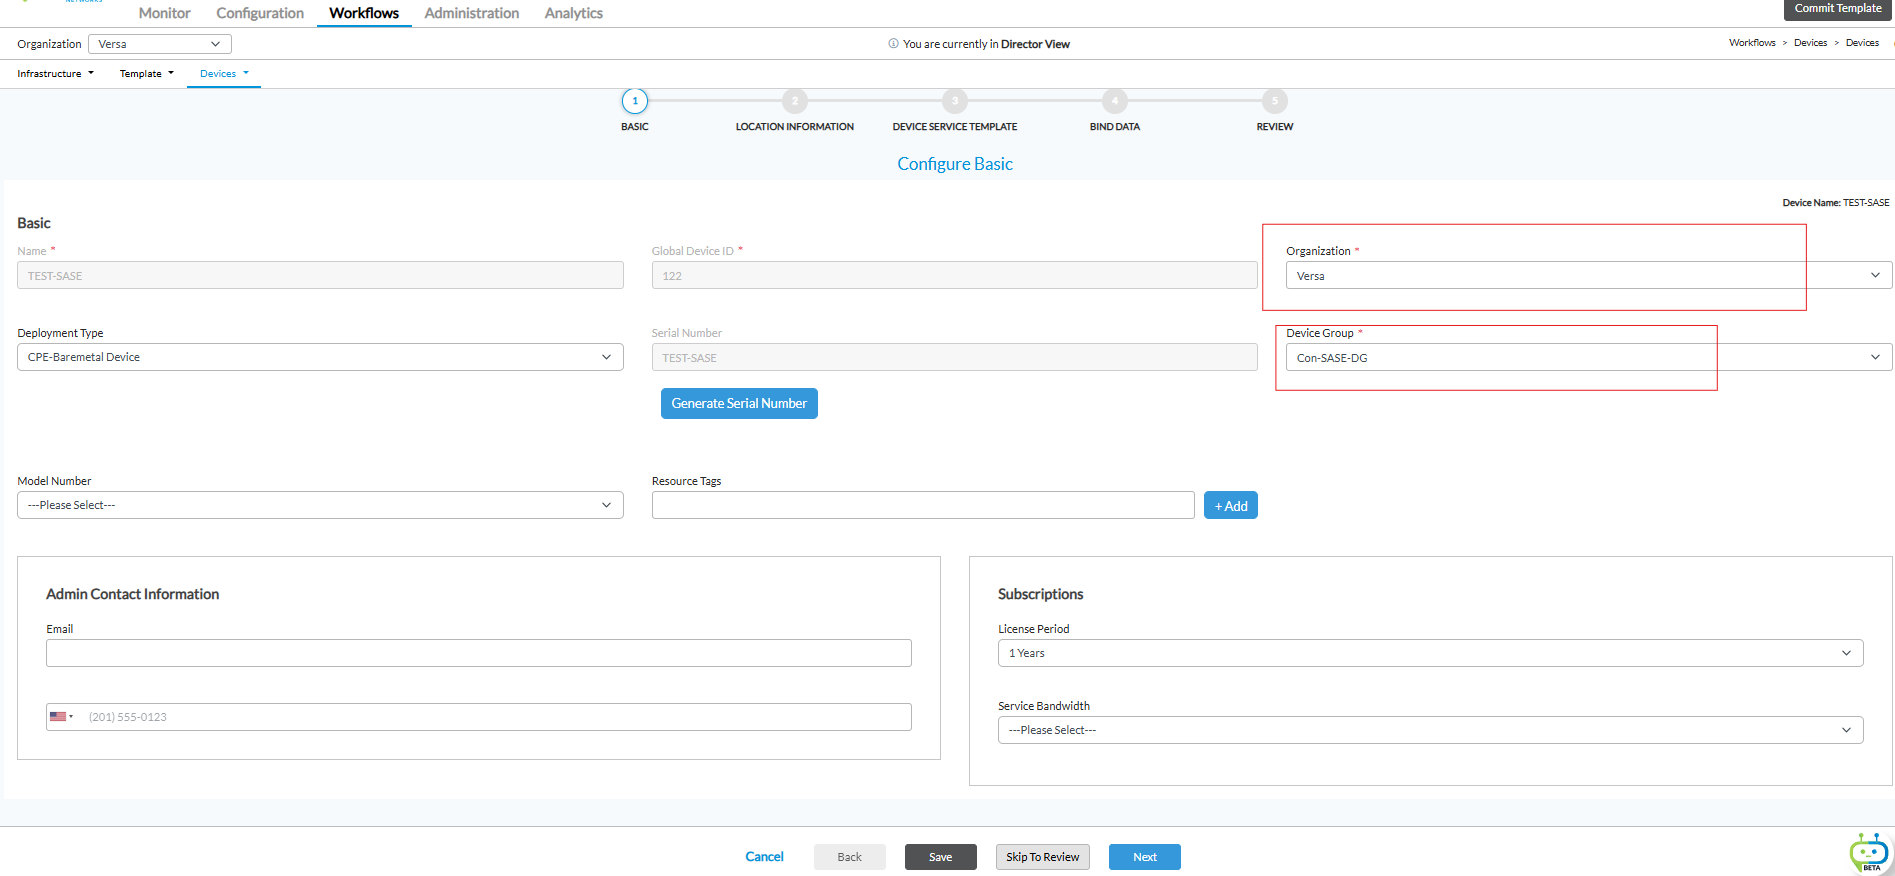Switch to the Monitor tab

pos(164,13)
